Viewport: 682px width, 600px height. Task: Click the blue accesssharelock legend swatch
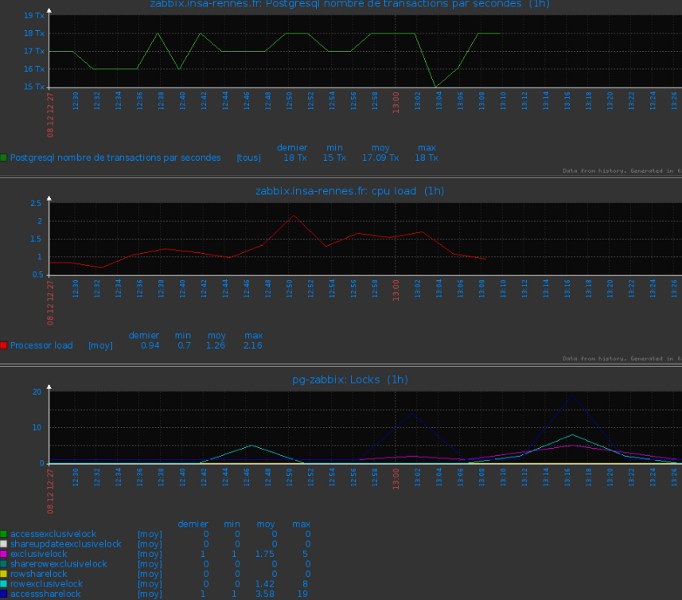[3, 594]
